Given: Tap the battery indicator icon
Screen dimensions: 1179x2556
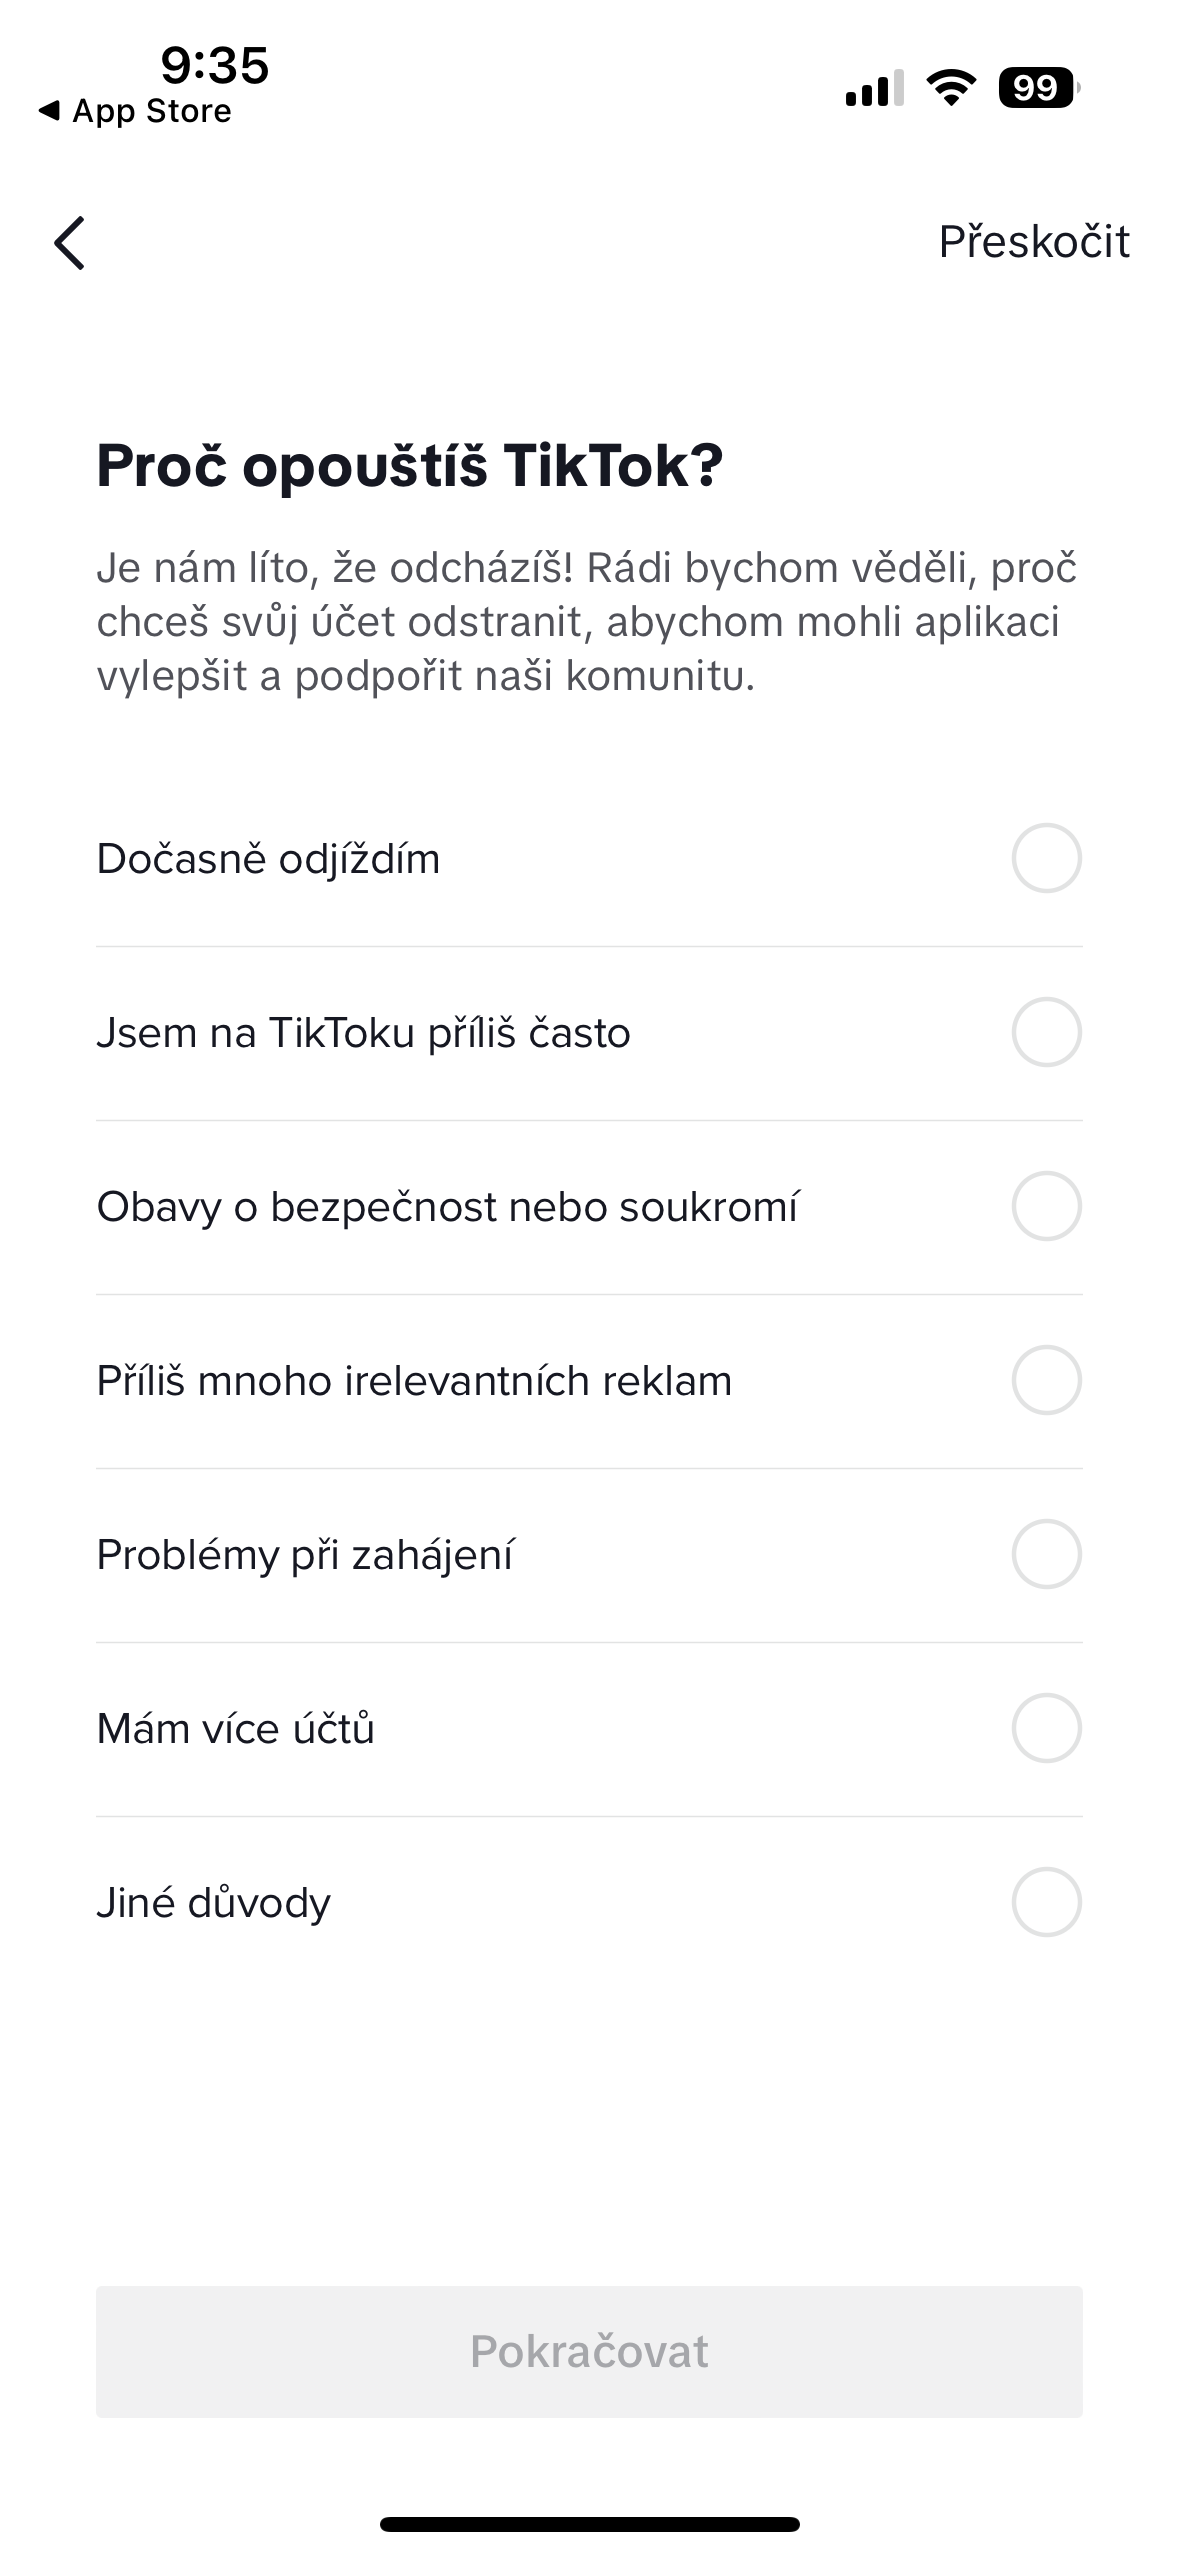Looking at the screenshot, I should click(1039, 88).
